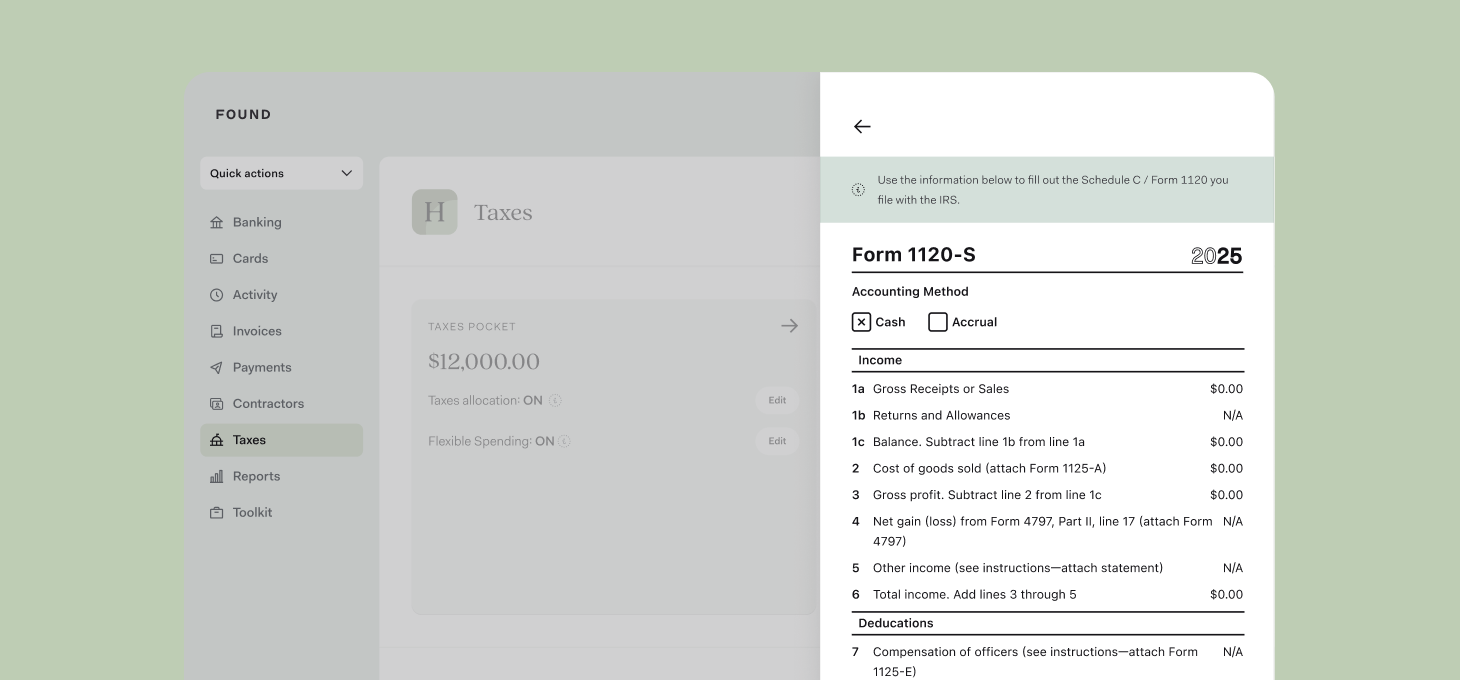Click the Activity clock icon

(216, 295)
